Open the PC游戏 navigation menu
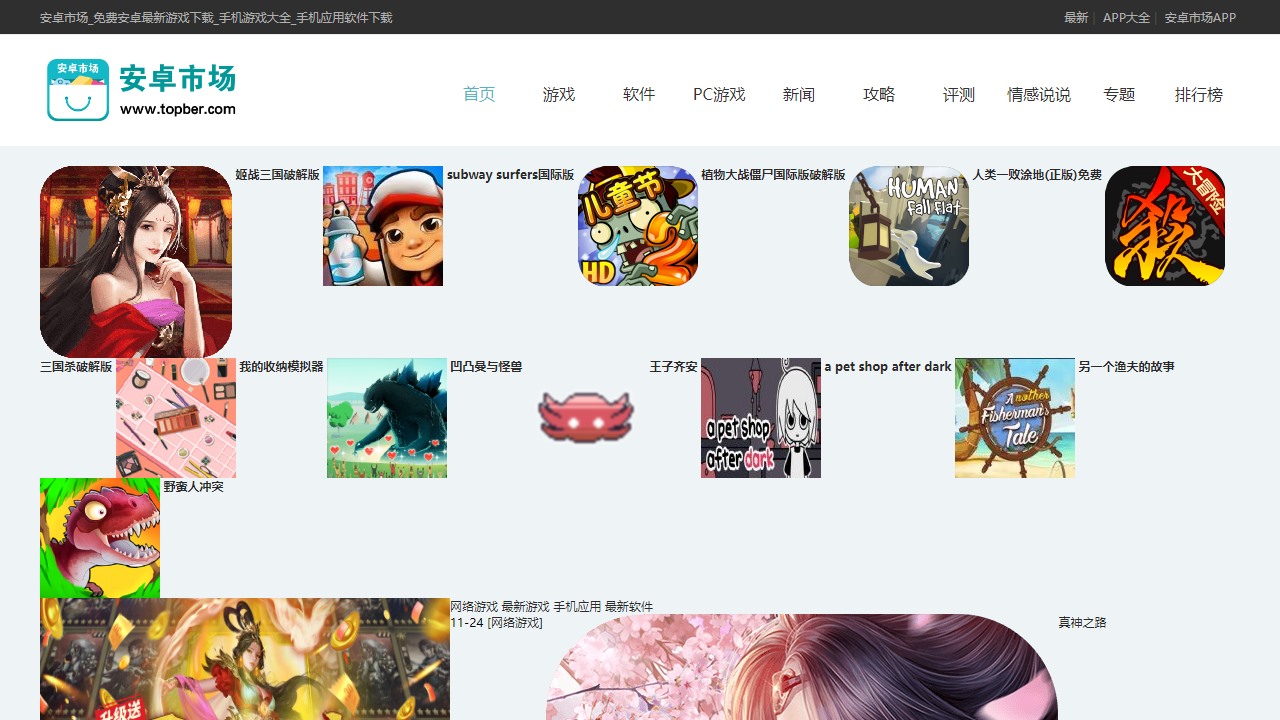The height and width of the screenshot is (720, 1280). tap(719, 94)
